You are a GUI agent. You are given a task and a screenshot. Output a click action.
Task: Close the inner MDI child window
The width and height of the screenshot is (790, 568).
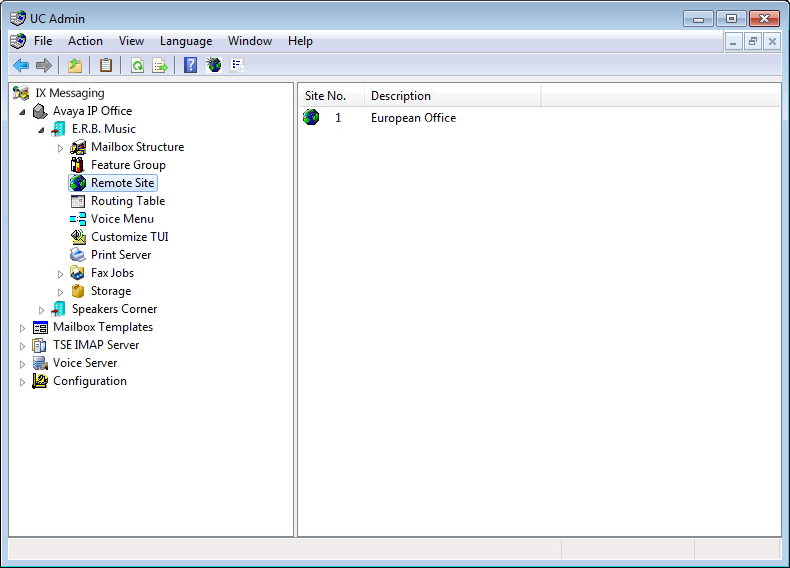click(x=772, y=42)
